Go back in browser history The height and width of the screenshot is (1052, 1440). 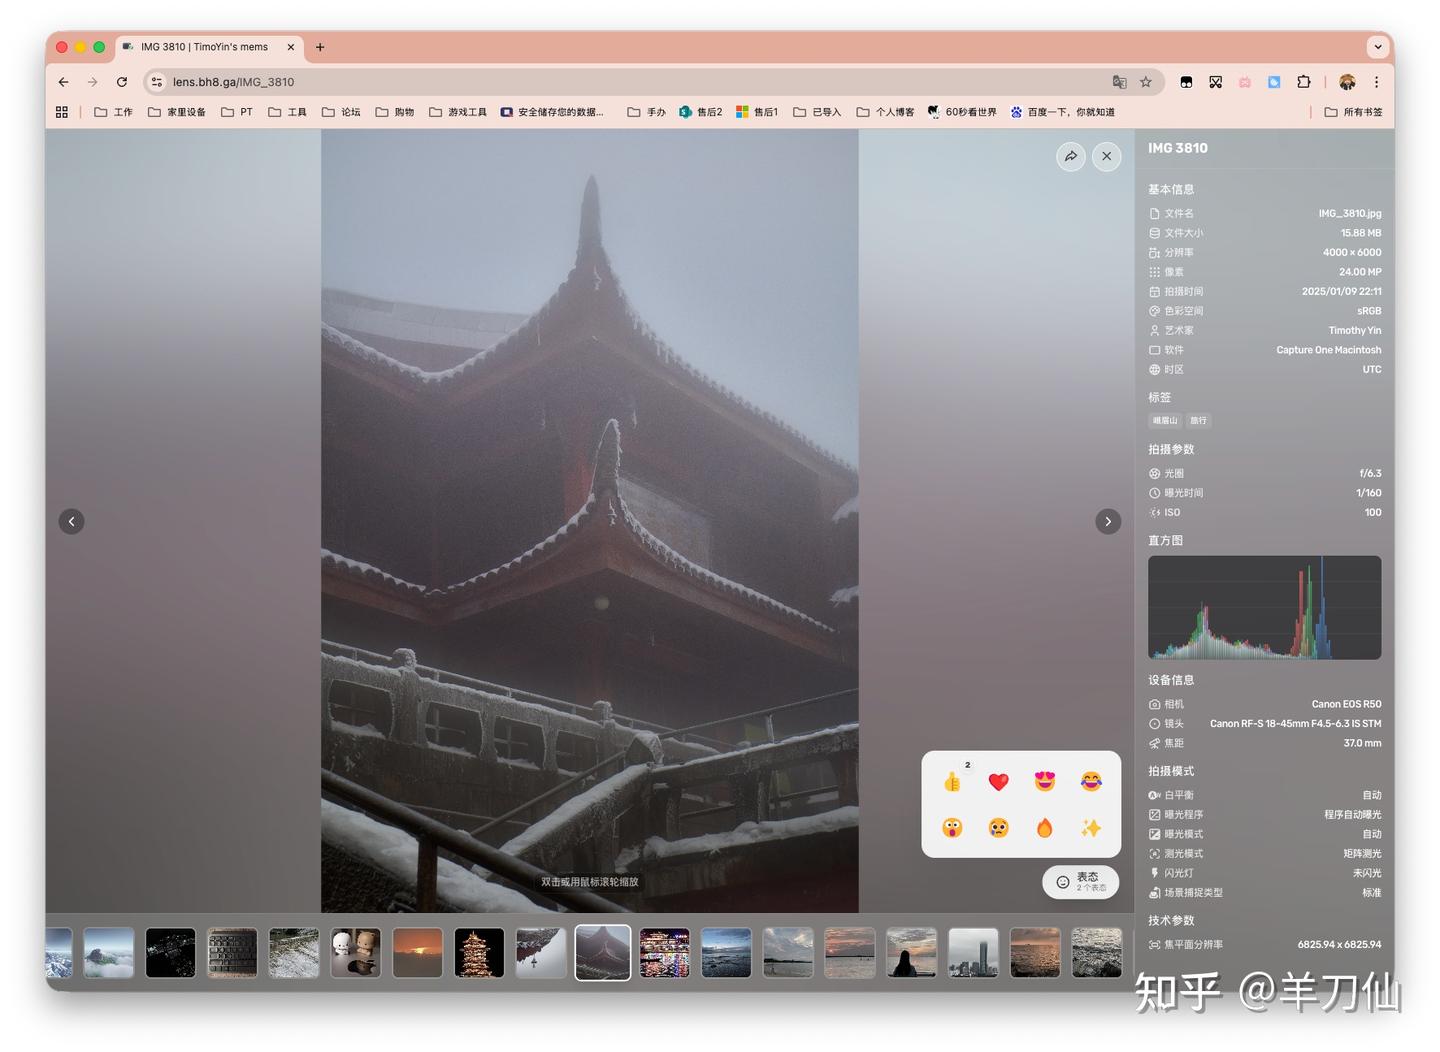64,82
